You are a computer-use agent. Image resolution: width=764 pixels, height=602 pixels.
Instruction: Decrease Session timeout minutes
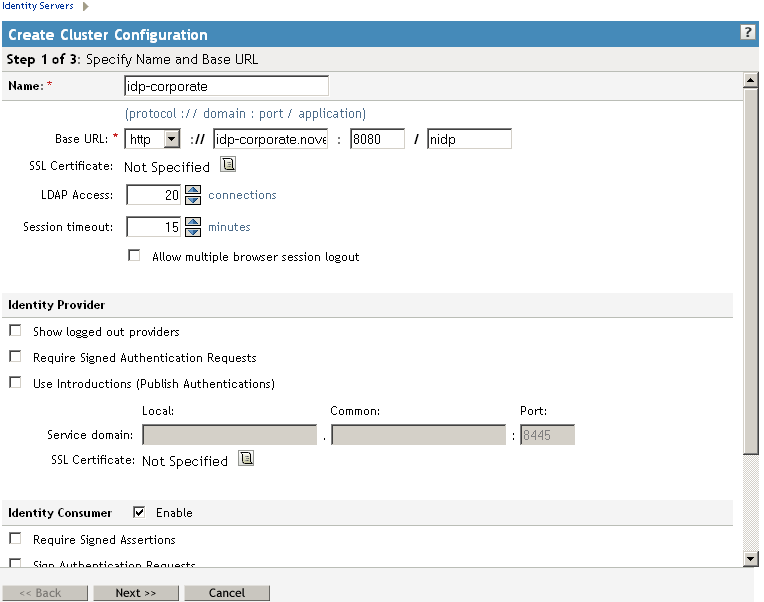(x=193, y=232)
